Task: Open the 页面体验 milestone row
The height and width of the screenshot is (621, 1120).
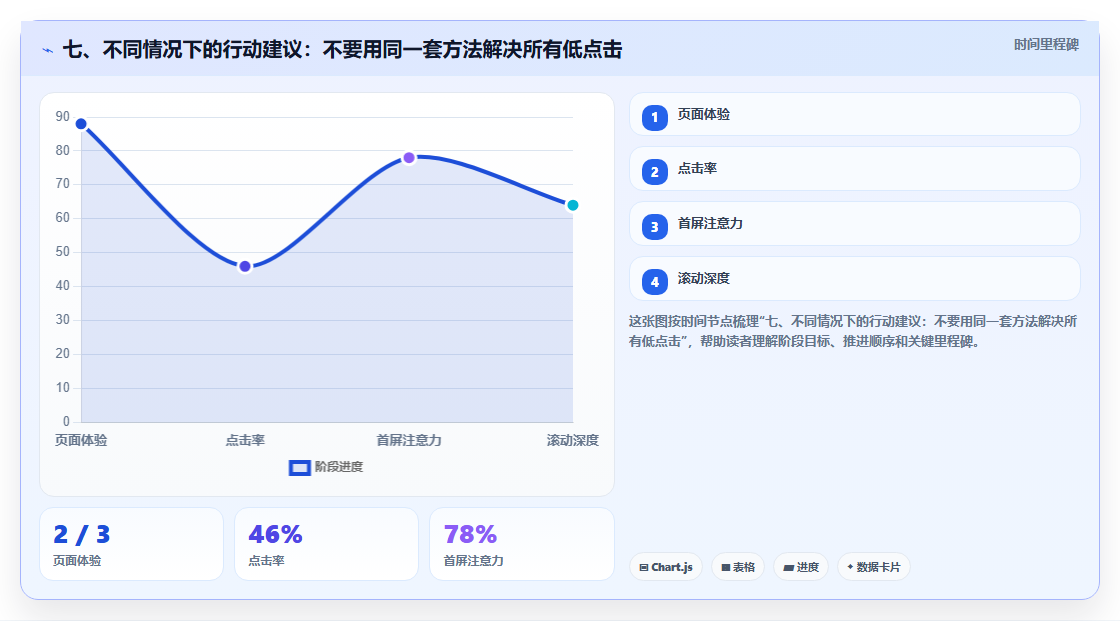Action: tap(854, 114)
